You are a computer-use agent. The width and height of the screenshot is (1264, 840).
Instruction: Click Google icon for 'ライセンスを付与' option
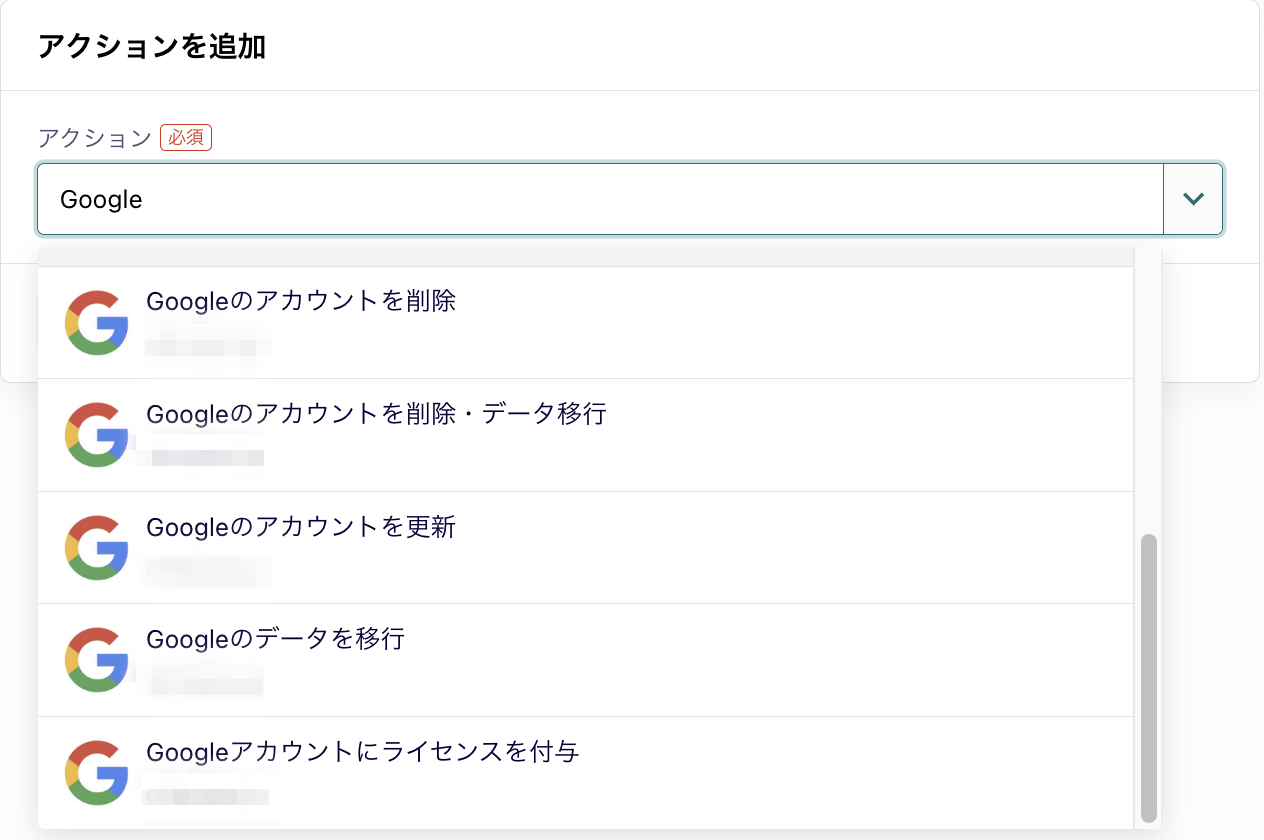click(96, 772)
